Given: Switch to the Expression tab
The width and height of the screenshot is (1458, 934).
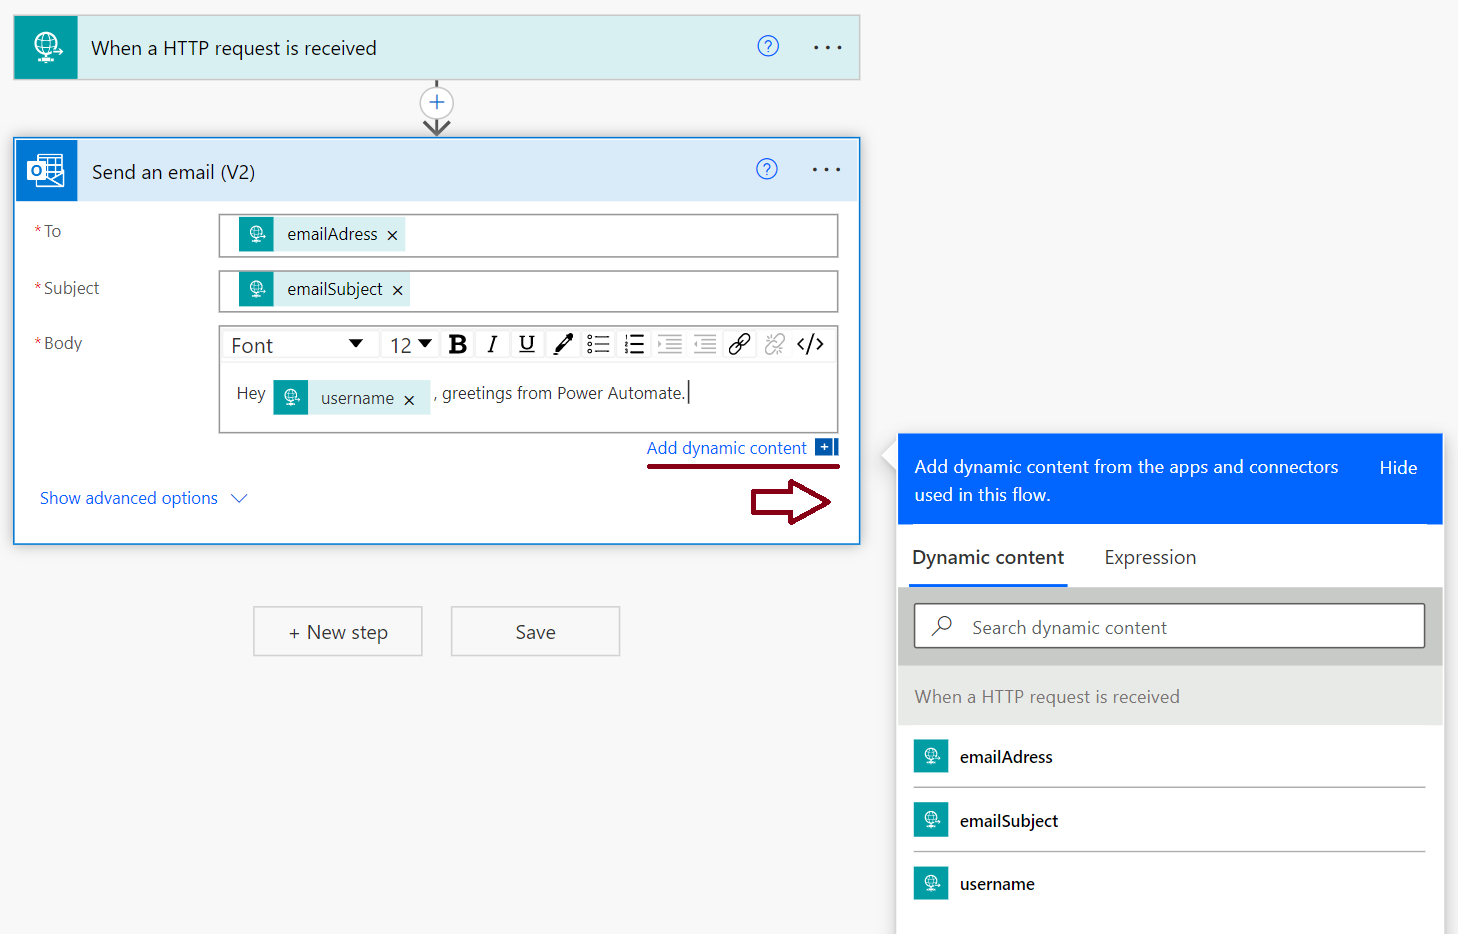Looking at the screenshot, I should 1150,558.
